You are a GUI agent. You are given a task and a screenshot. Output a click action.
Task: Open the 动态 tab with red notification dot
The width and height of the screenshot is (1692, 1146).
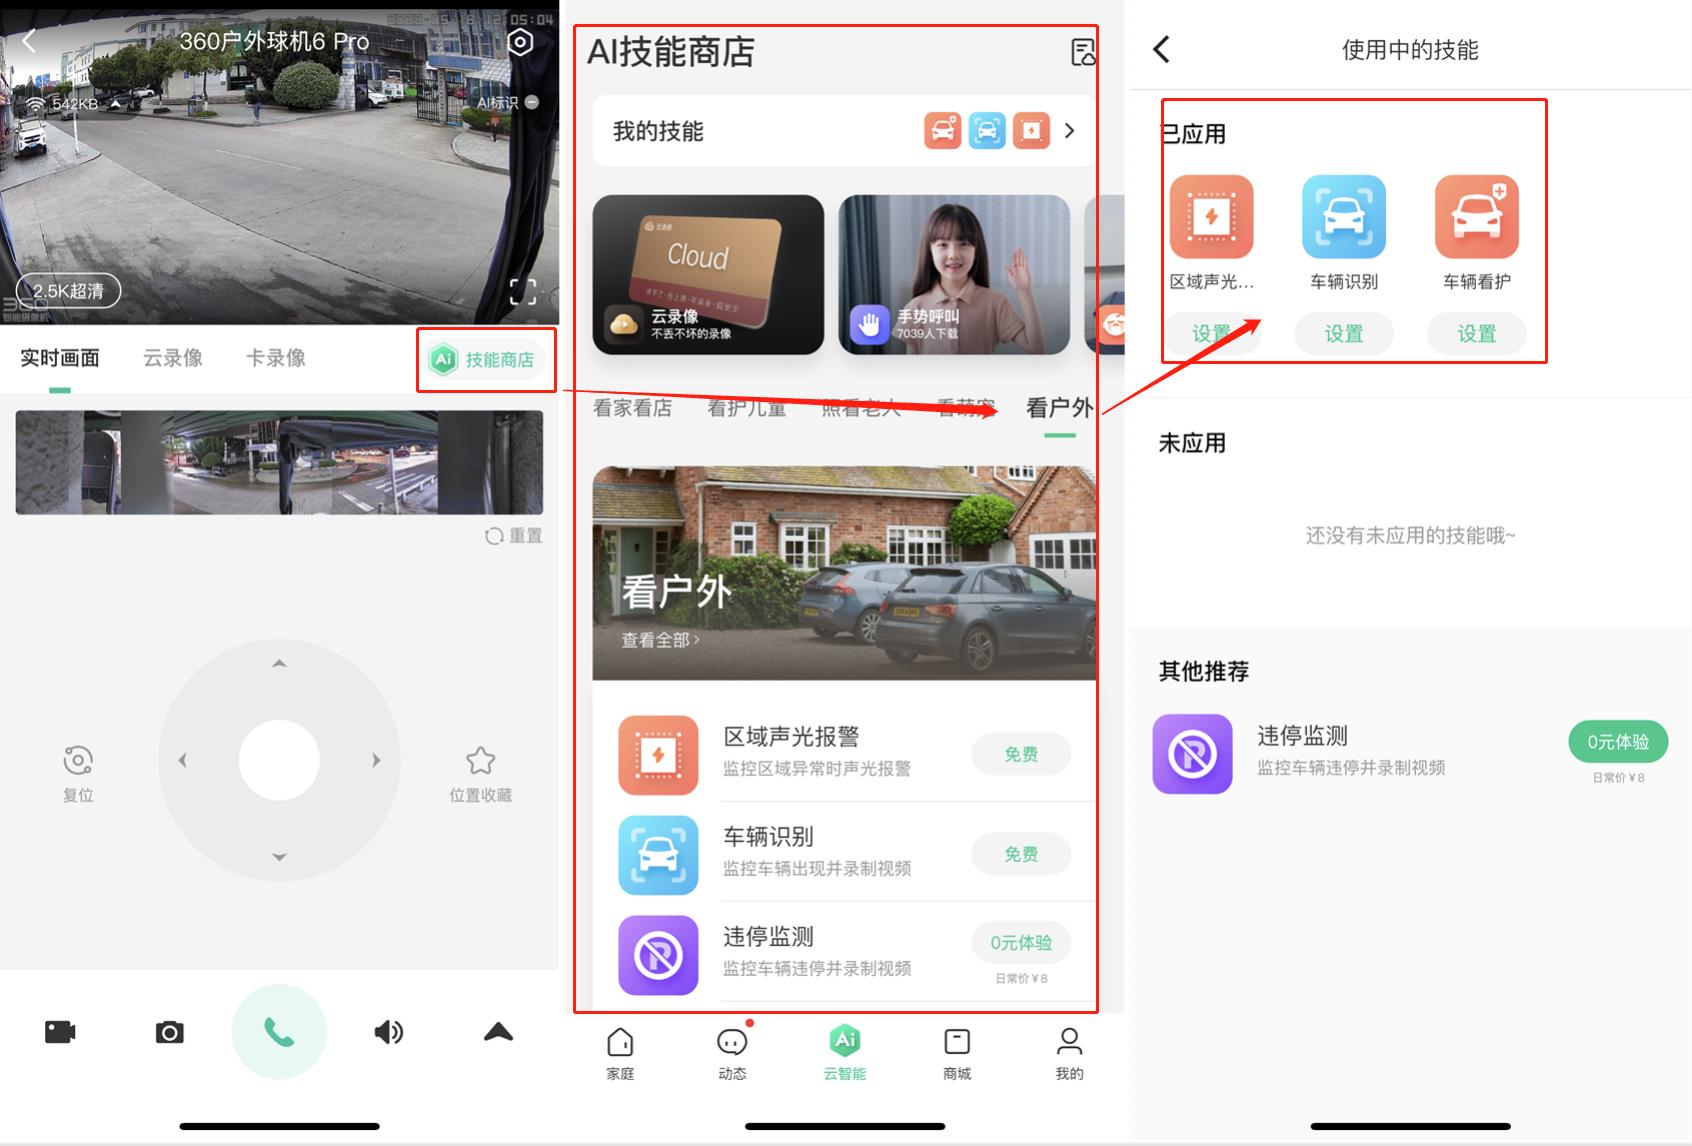732,1041
